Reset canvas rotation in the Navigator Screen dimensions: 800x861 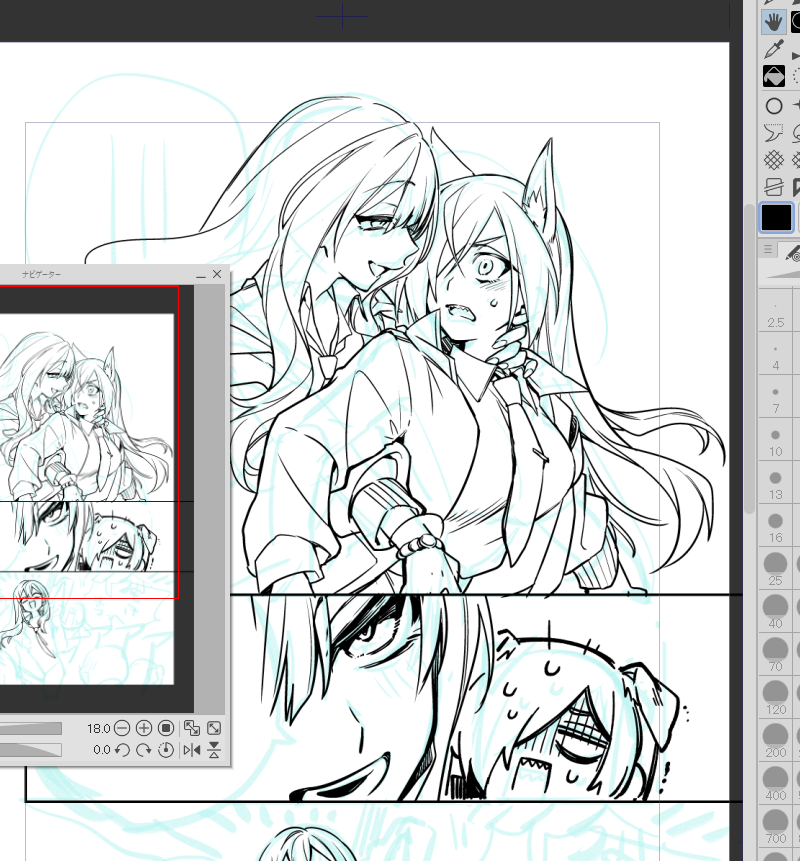tap(166, 750)
